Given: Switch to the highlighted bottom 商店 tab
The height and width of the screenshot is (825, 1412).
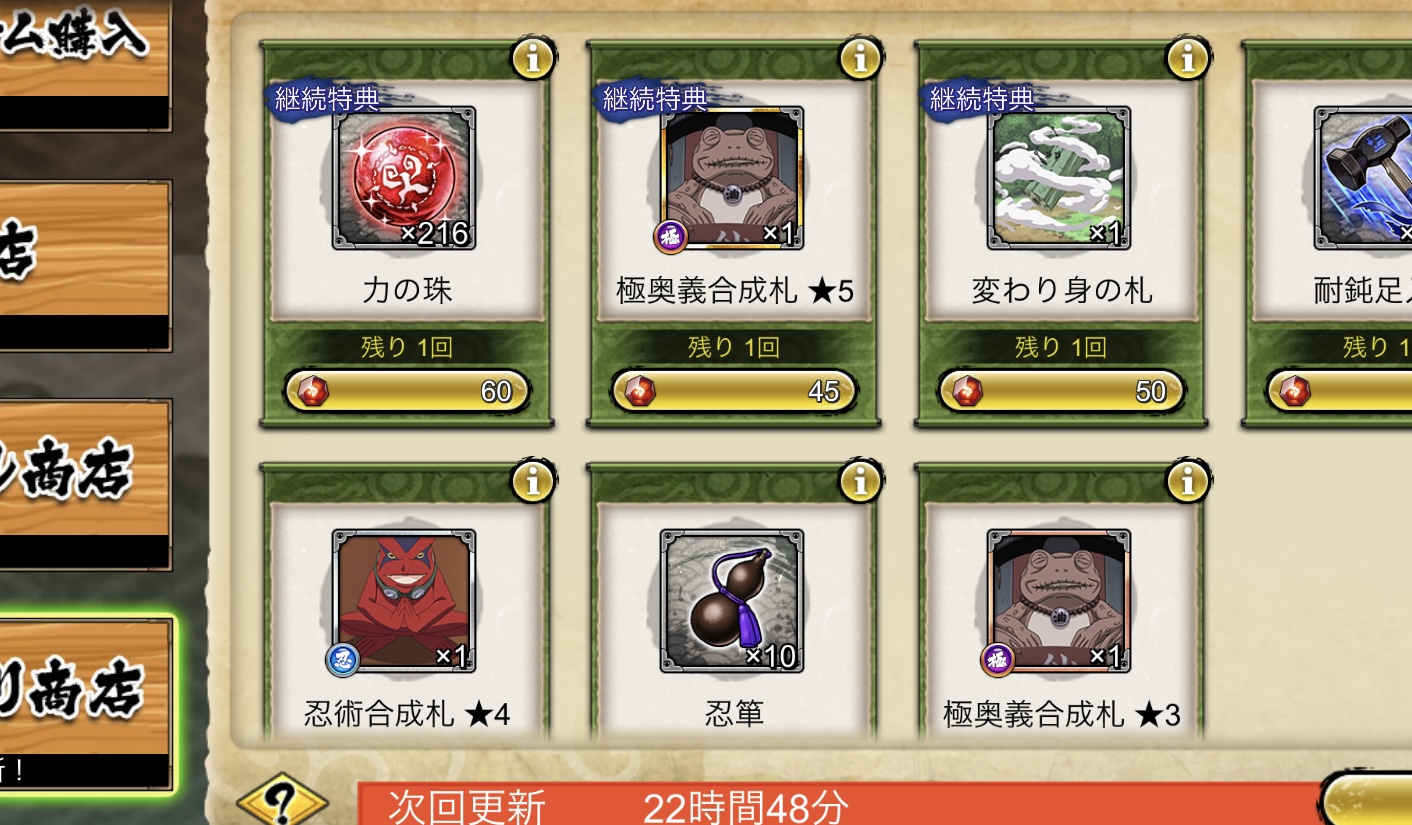Looking at the screenshot, I should [85, 703].
